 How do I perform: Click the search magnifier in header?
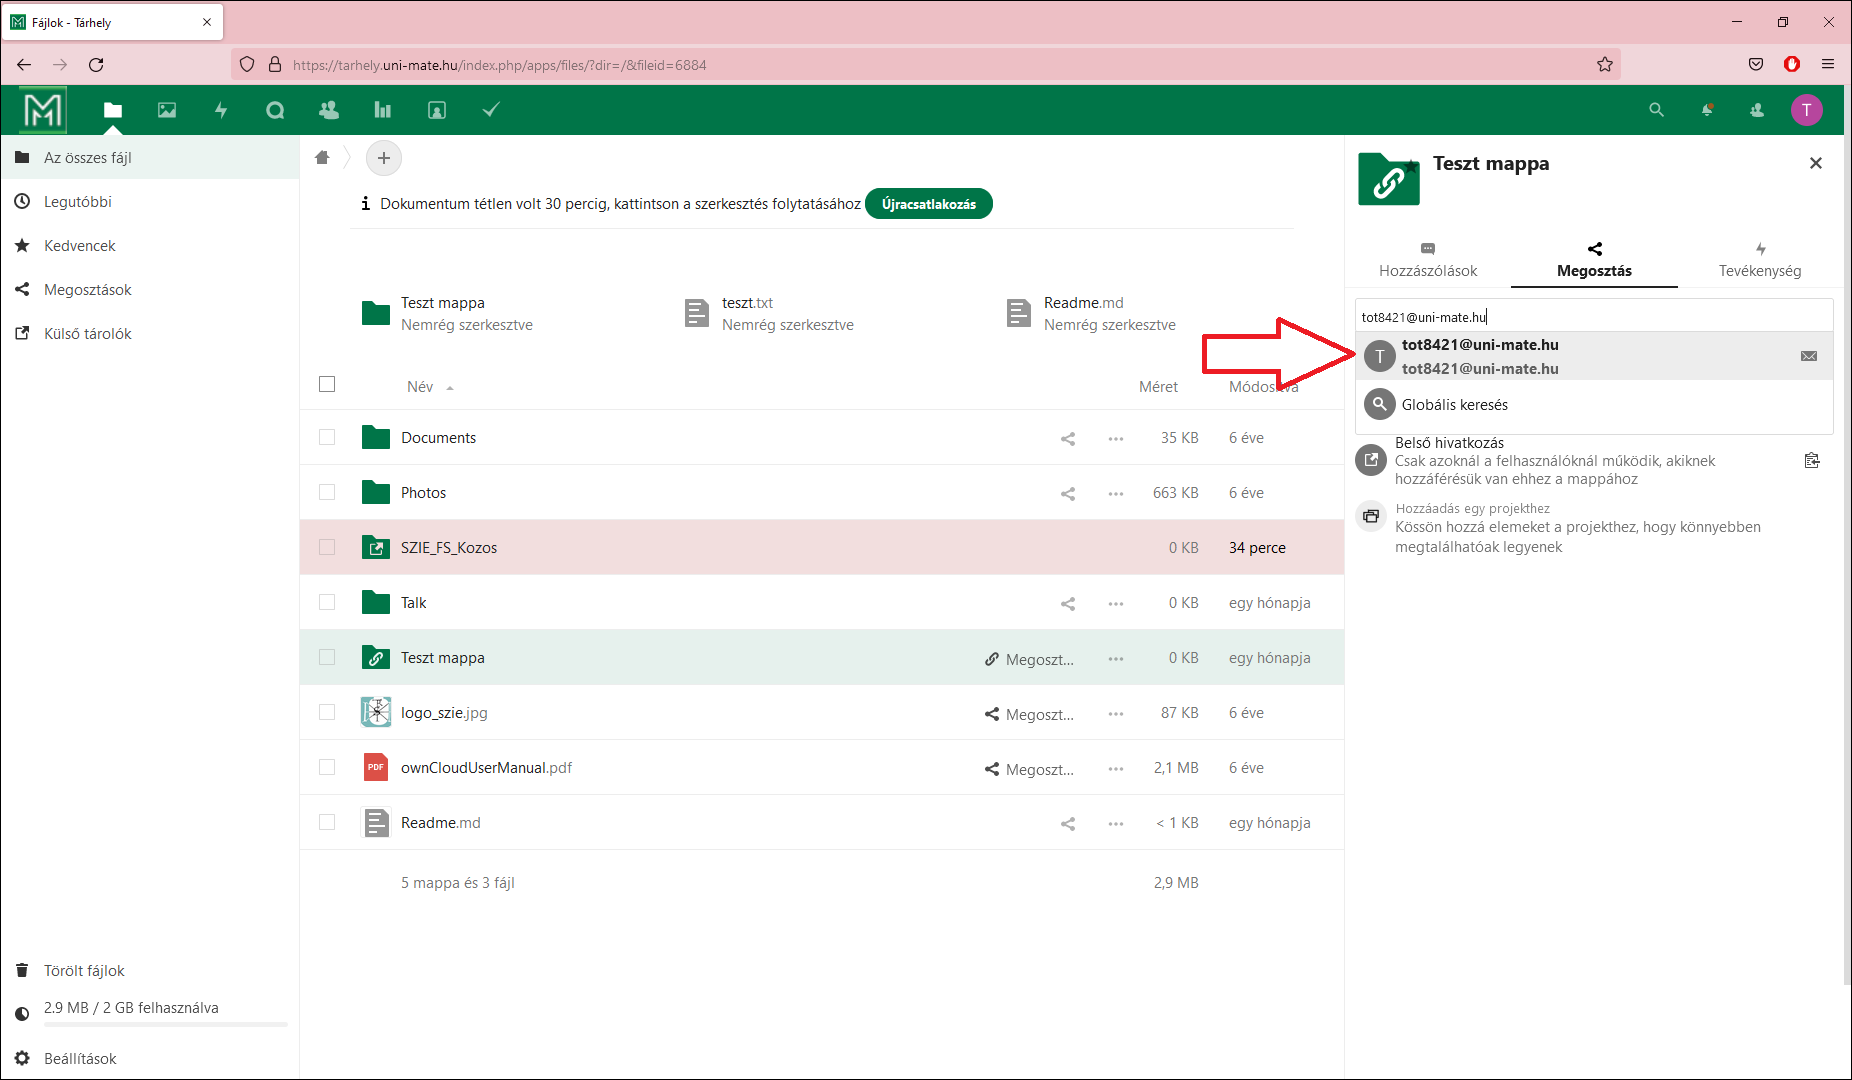tap(1656, 110)
